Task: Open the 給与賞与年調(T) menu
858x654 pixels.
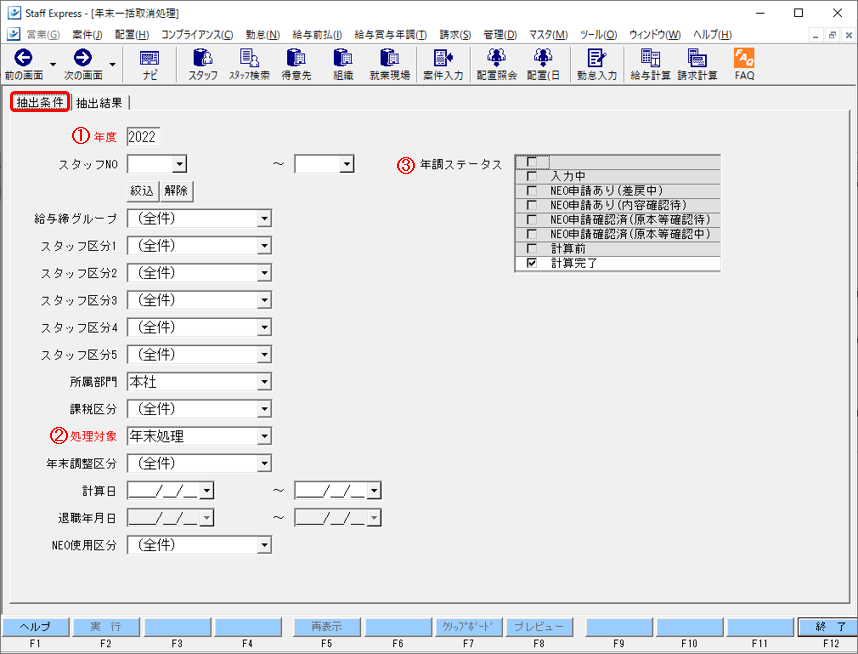Action: pos(390,34)
